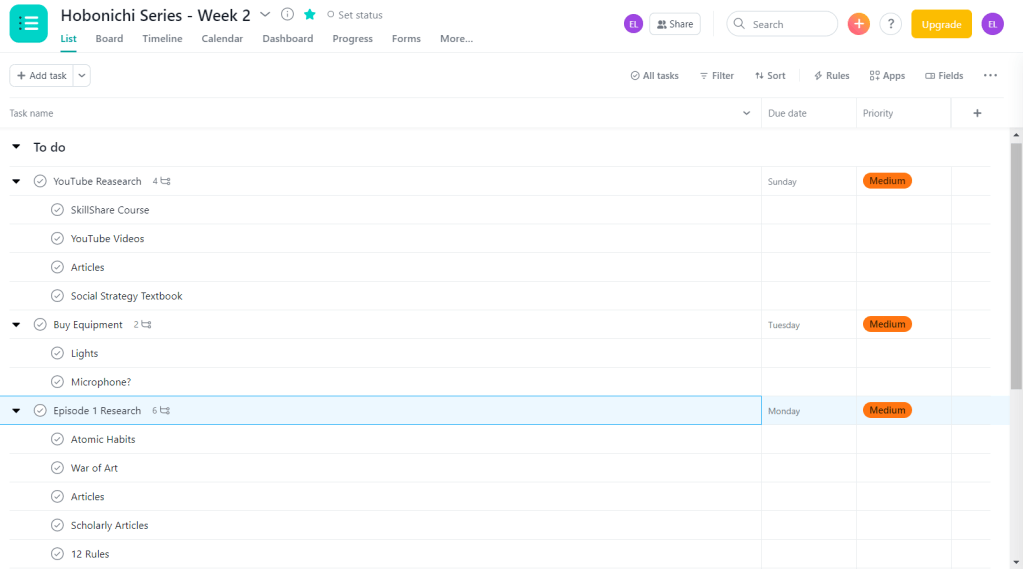Click subtask count icon on Buy Equipment
The image size is (1023, 569).
(146, 325)
